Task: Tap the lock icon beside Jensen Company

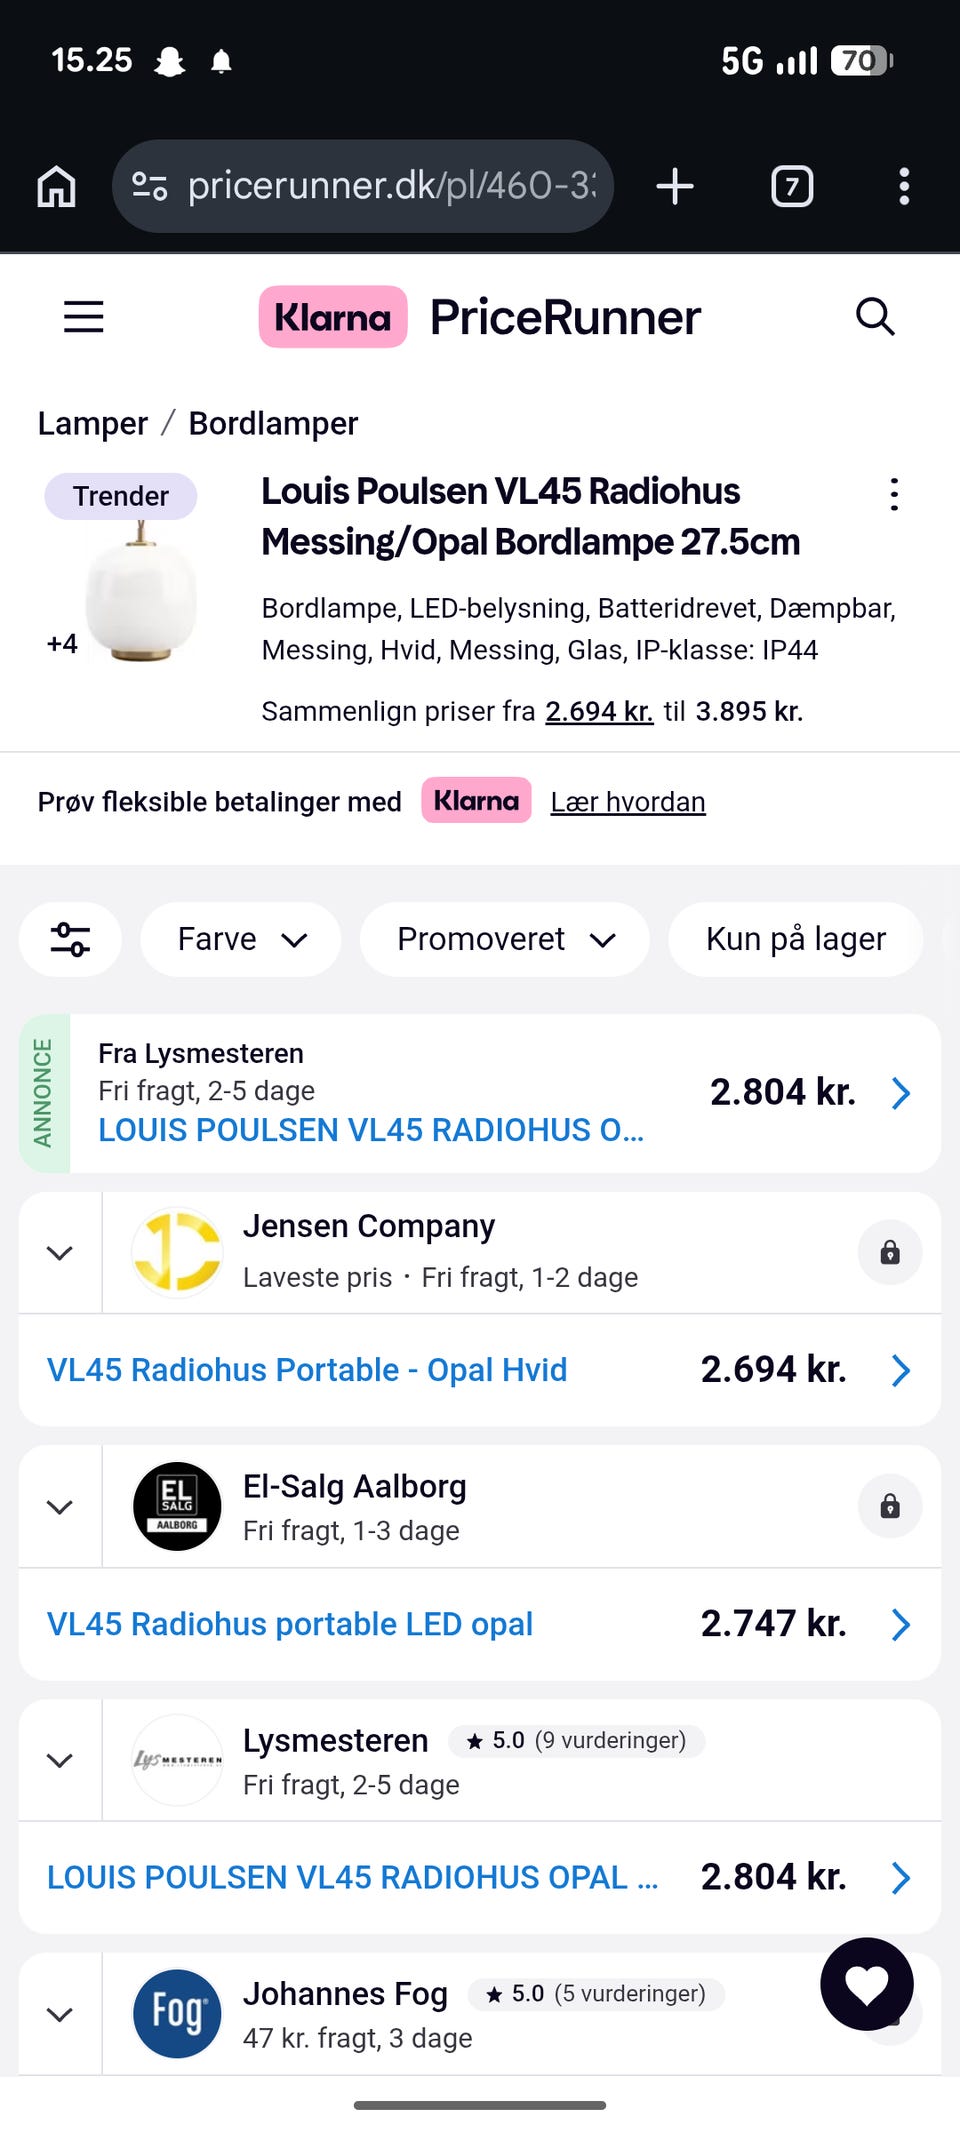Action: pos(889,1252)
